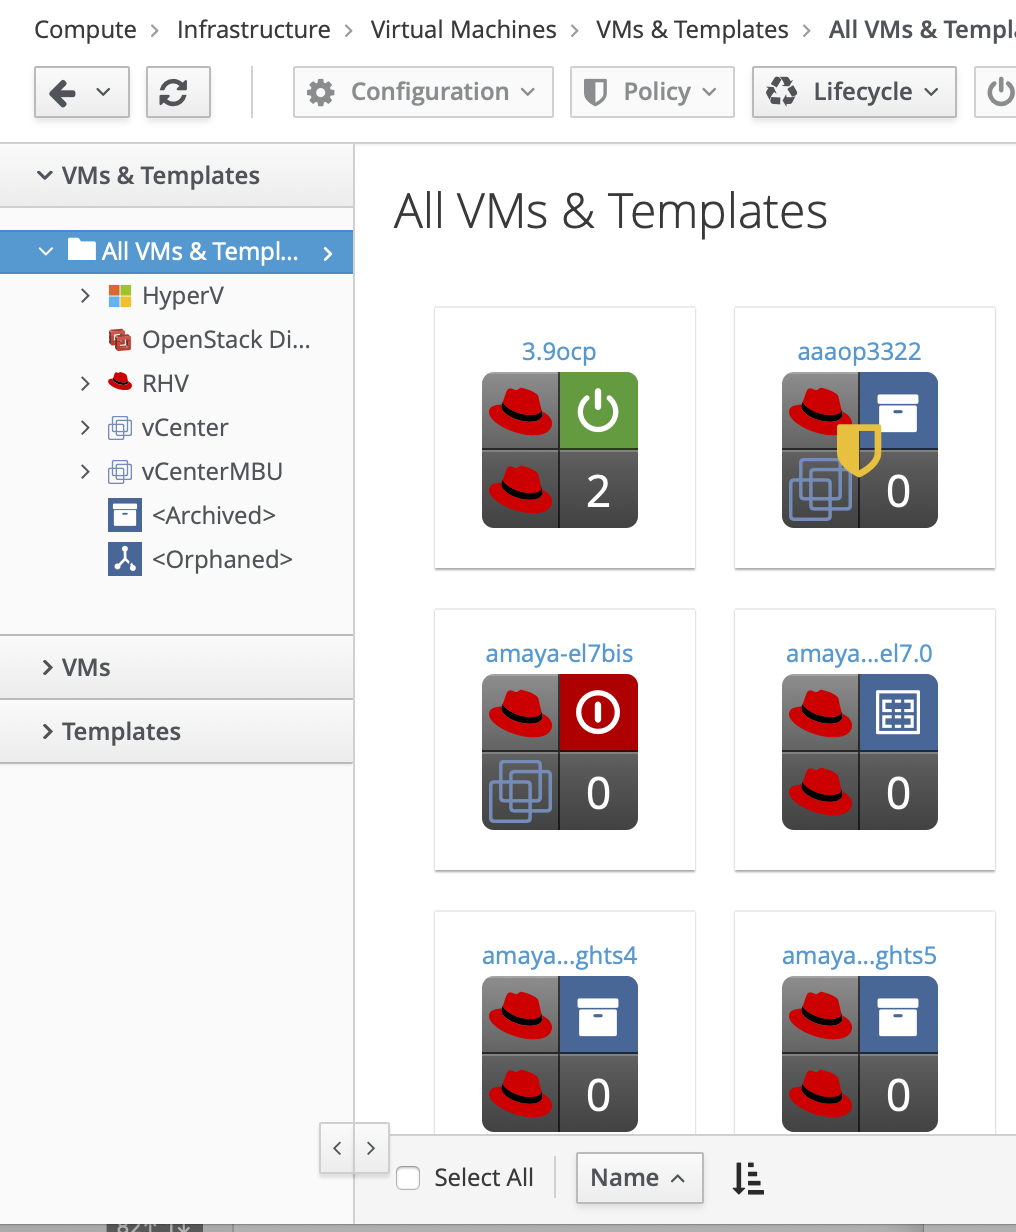1016x1232 pixels.
Task: Open the amaya-el7bis VM link
Action: click(559, 654)
